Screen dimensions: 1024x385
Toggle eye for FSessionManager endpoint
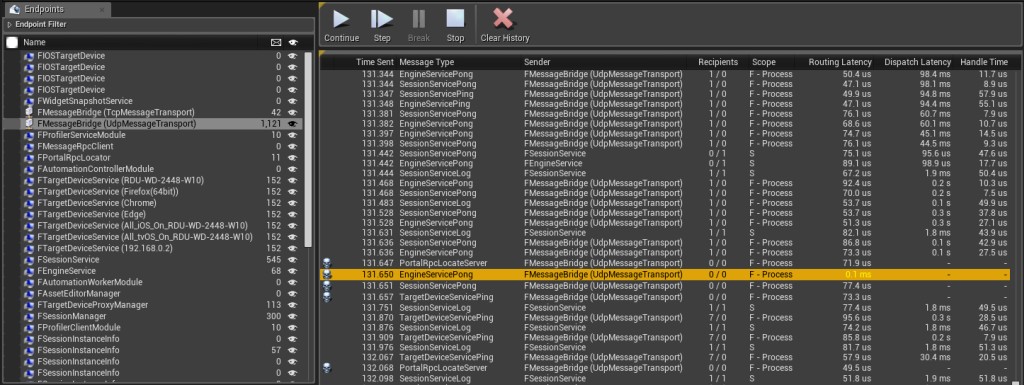293,316
